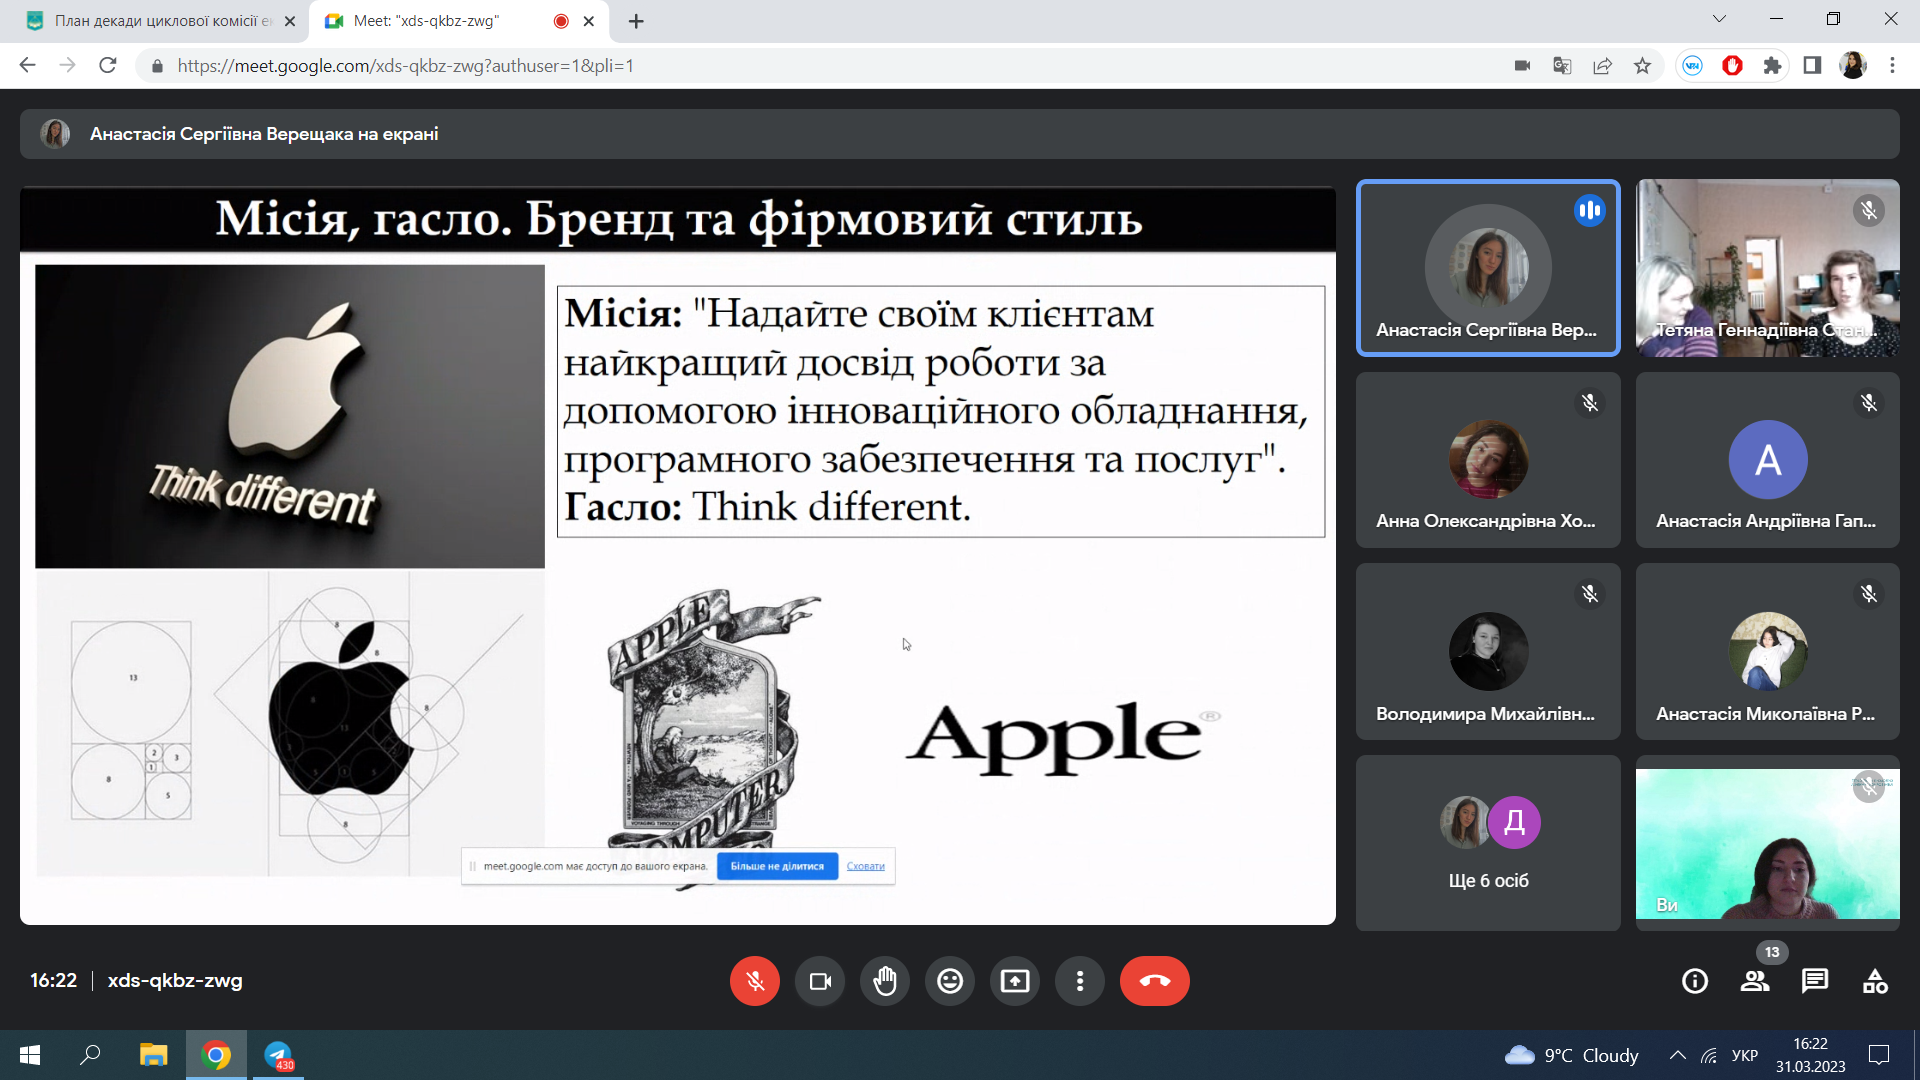Show hidden system tray icons
Screen dimensions: 1920x1080
tap(1678, 1055)
